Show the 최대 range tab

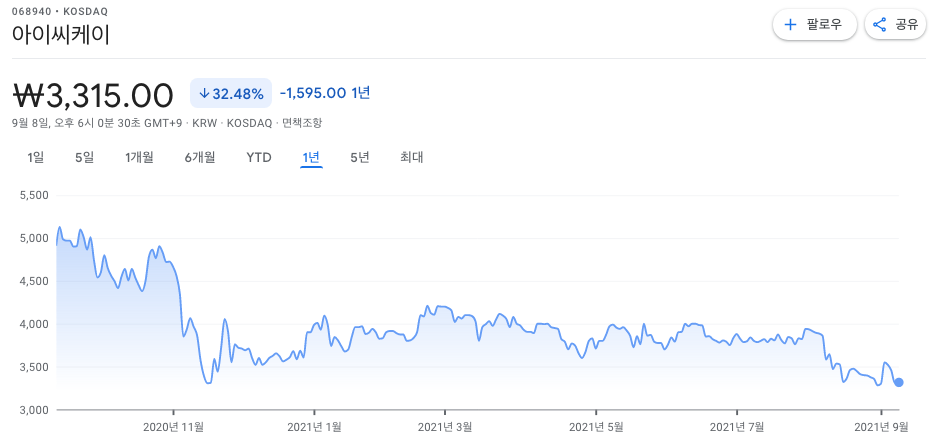(x=412, y=158)
